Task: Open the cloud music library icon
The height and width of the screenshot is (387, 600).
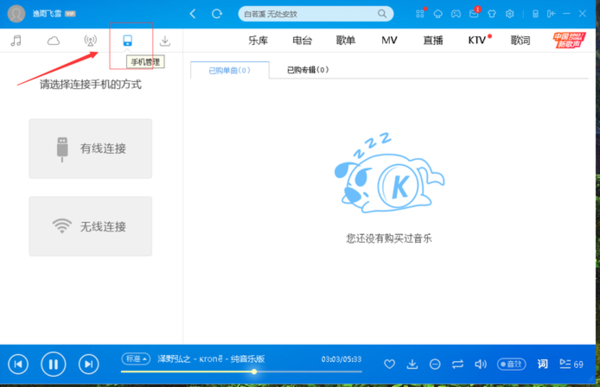Action: pos(53,40)
